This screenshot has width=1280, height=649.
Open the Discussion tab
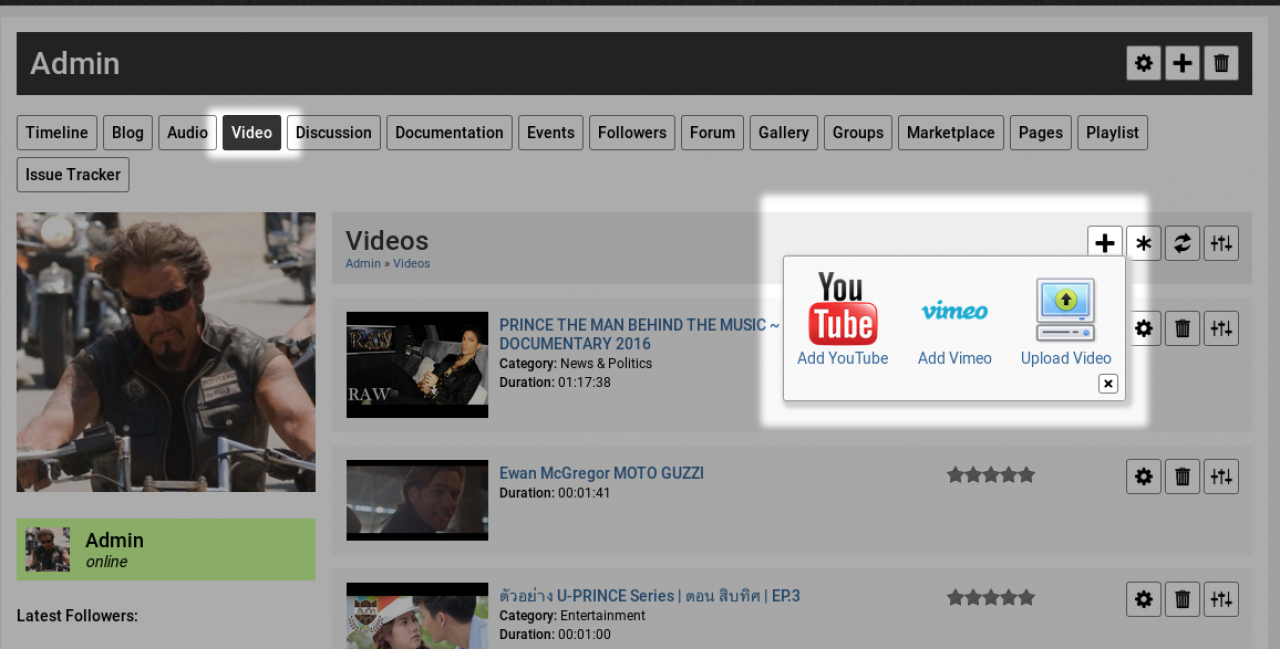click(334, 132)
